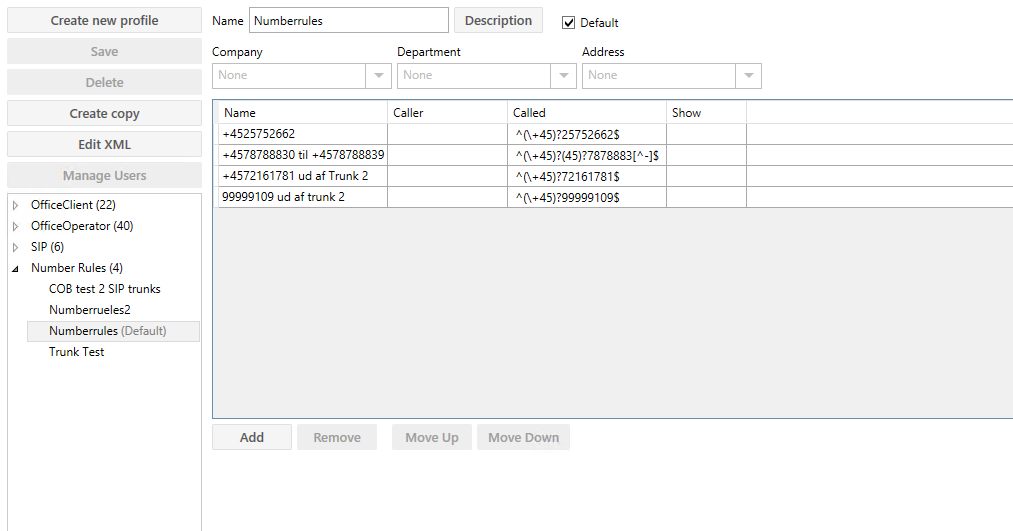Add a new number rule
Viewport: 1013px width, 531px height.
click(252, 438)
